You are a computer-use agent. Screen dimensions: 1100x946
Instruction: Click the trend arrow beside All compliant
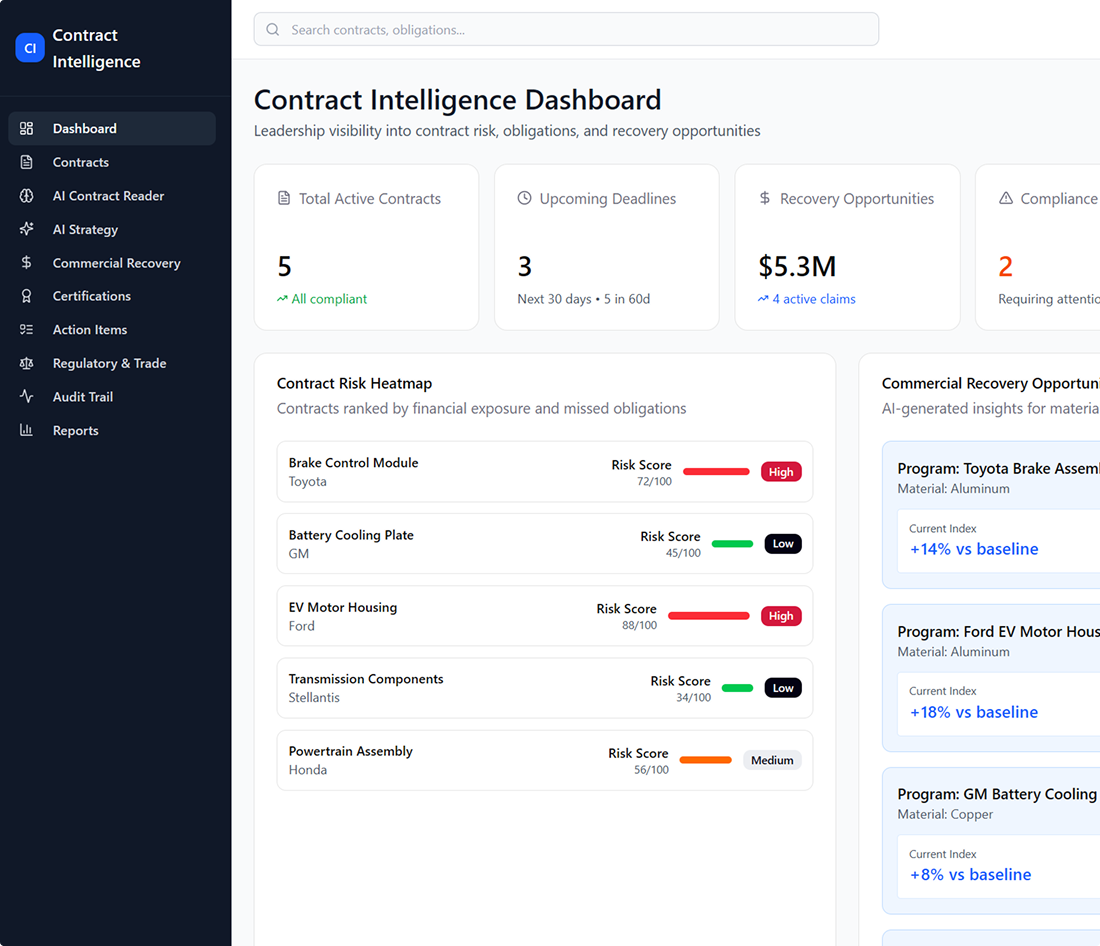pyautogui.click(x=282, y=299)
